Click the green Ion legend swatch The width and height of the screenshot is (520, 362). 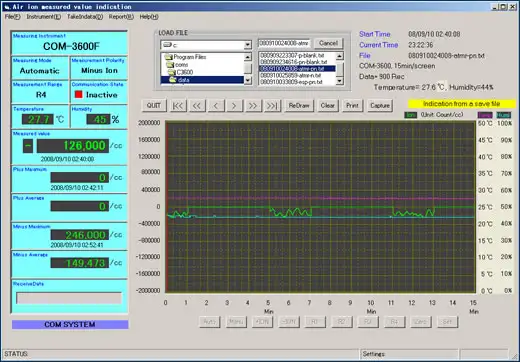pyautogui.click(x=411, y=115)
